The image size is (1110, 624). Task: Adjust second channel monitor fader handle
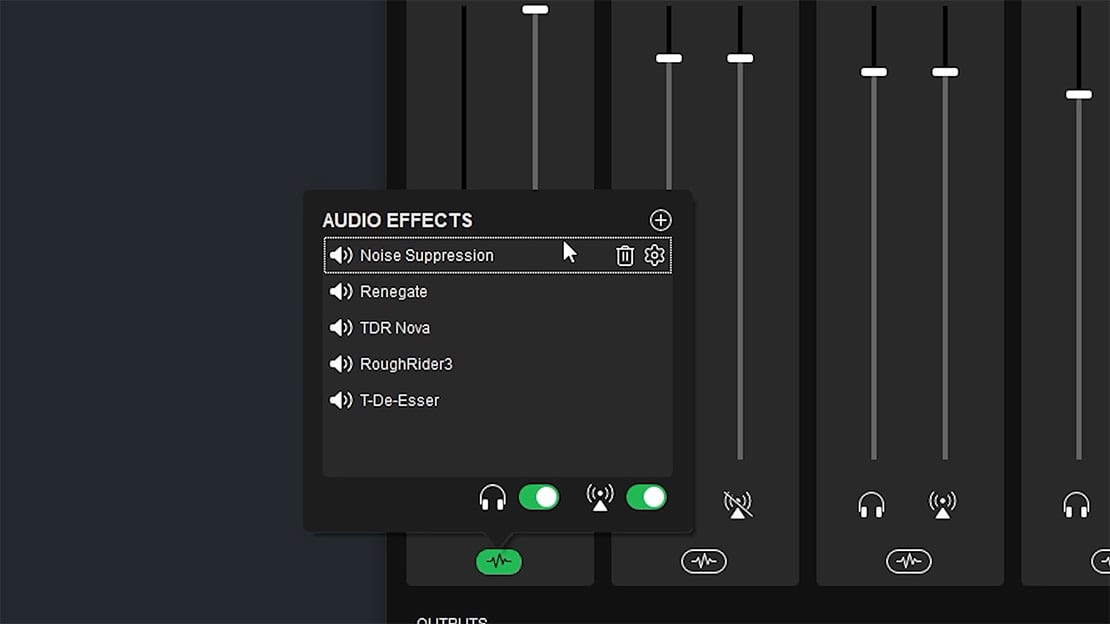pyautogui.click(x=669, y=58)
